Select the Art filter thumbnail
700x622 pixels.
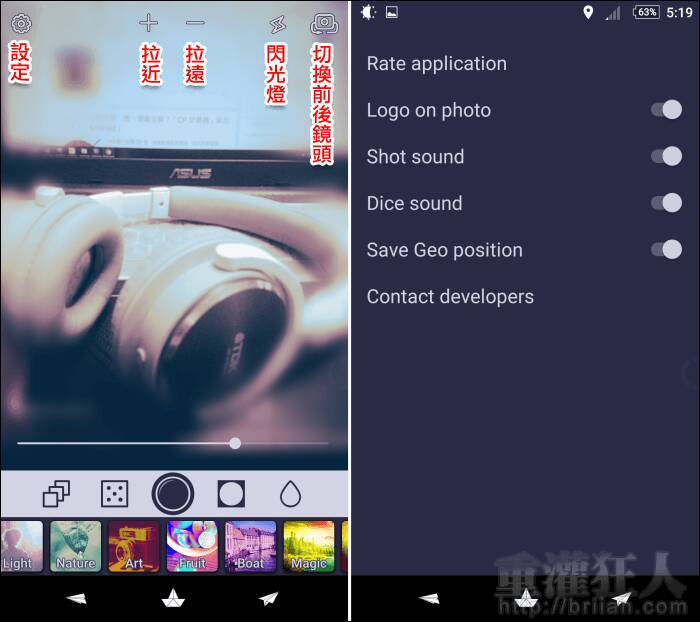coord(134,546)
